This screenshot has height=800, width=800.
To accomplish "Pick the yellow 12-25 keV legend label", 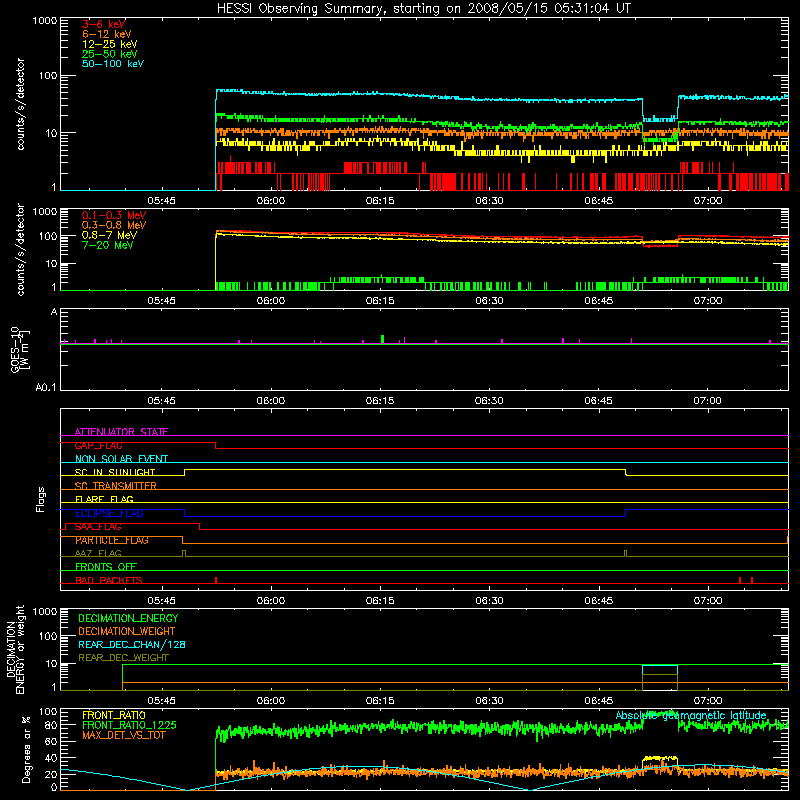I will (x=110, y=44).
